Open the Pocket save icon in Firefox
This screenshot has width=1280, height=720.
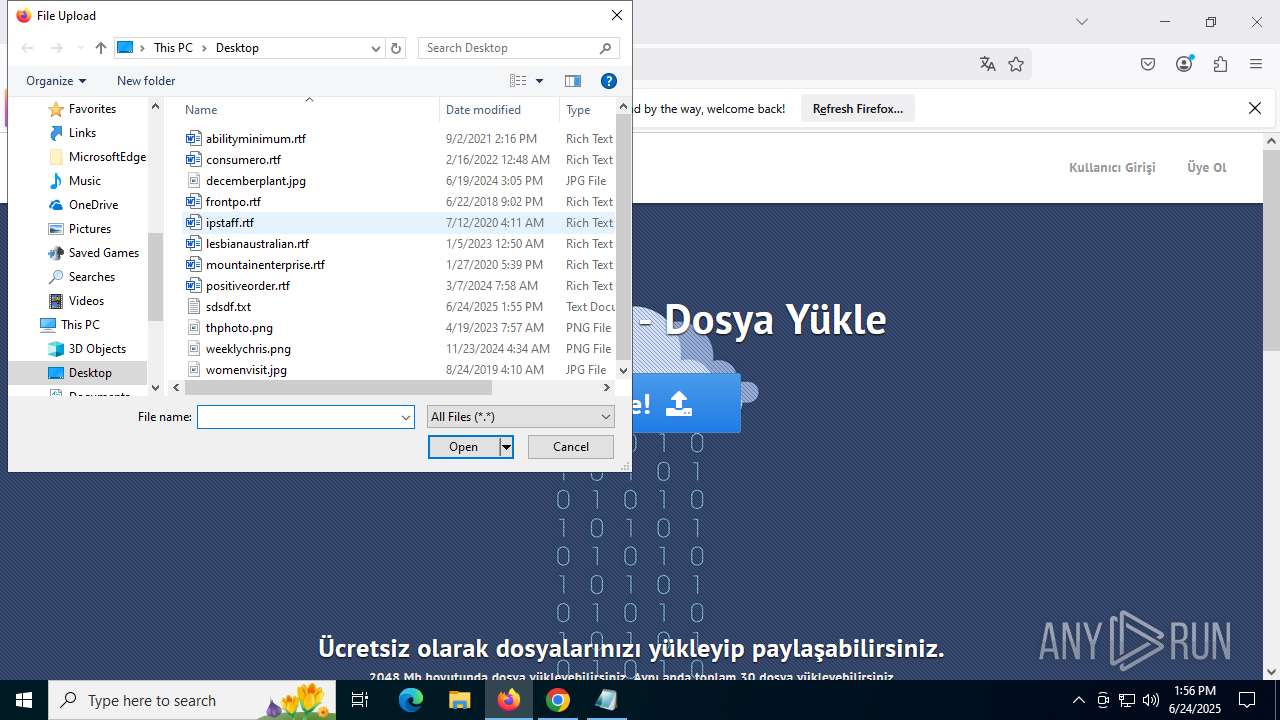(1148, 64)
